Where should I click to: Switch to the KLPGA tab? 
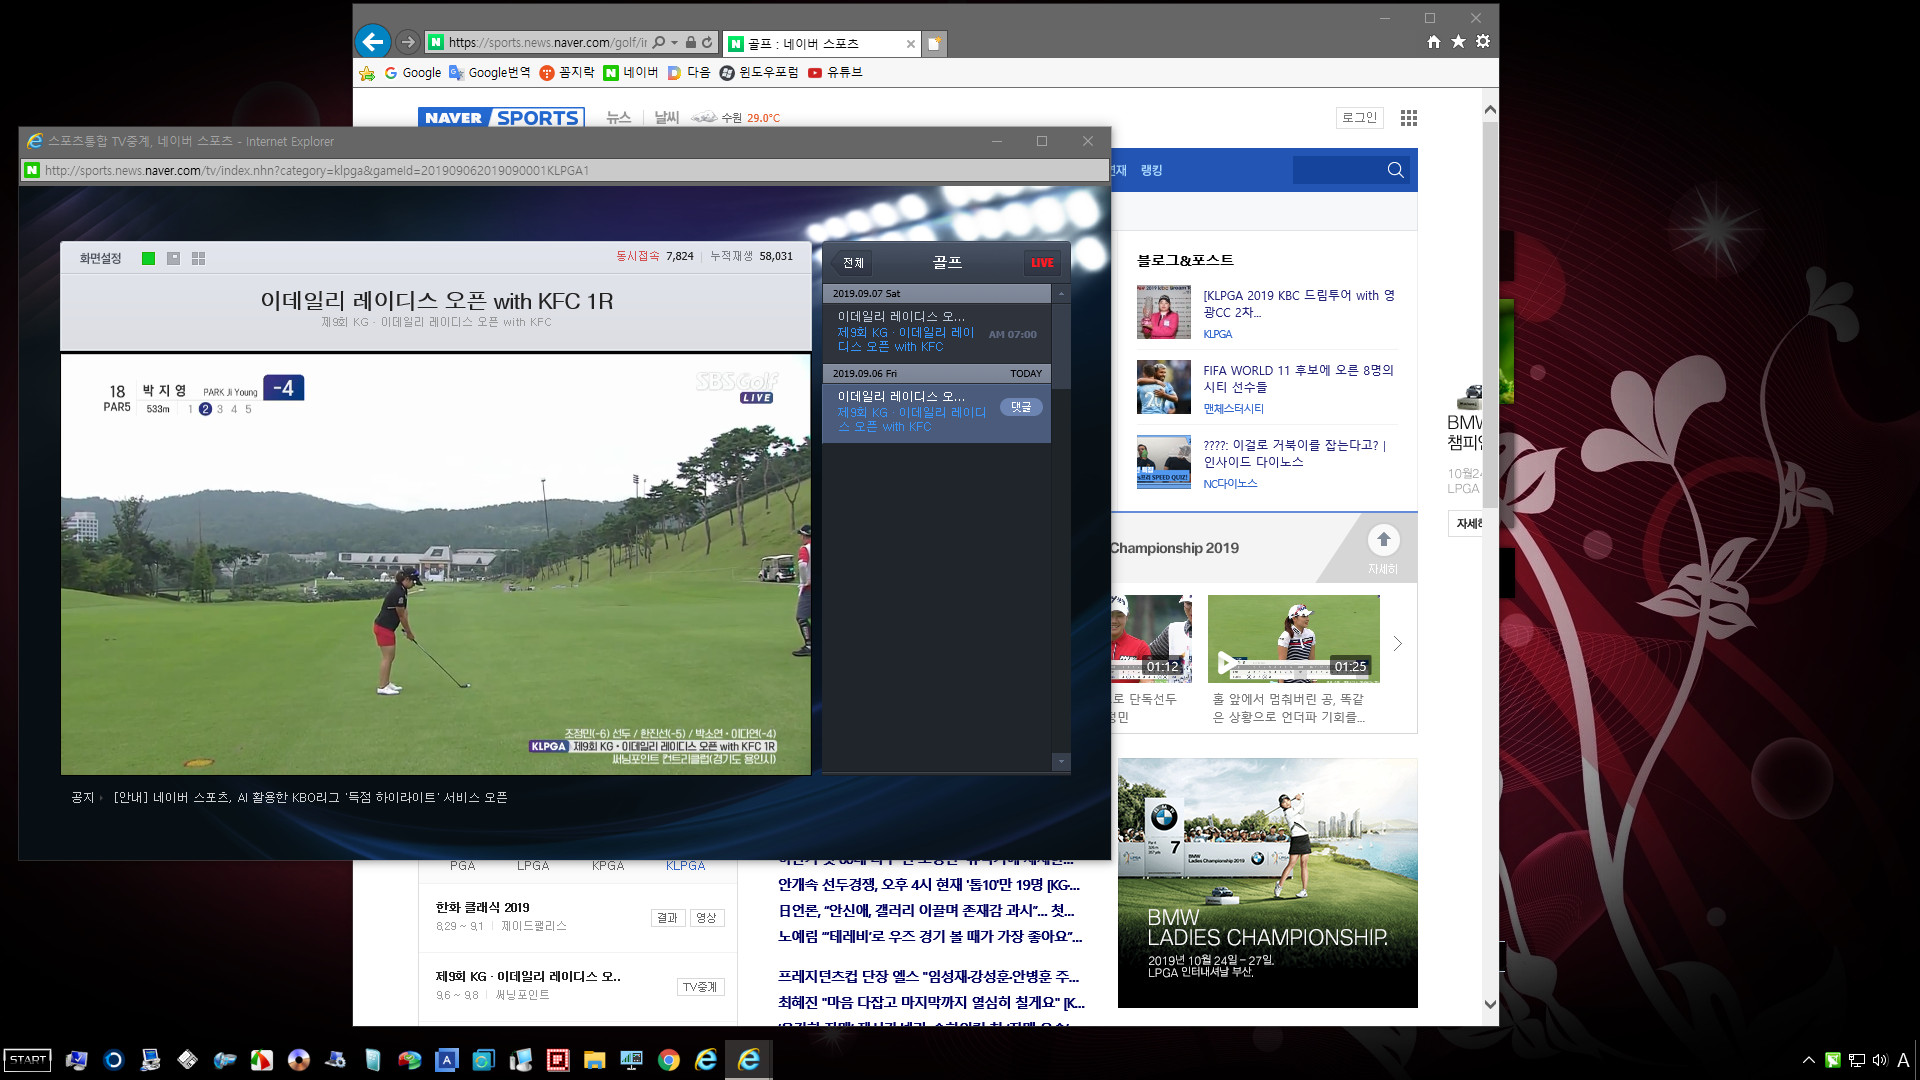(x=686, y=866)
